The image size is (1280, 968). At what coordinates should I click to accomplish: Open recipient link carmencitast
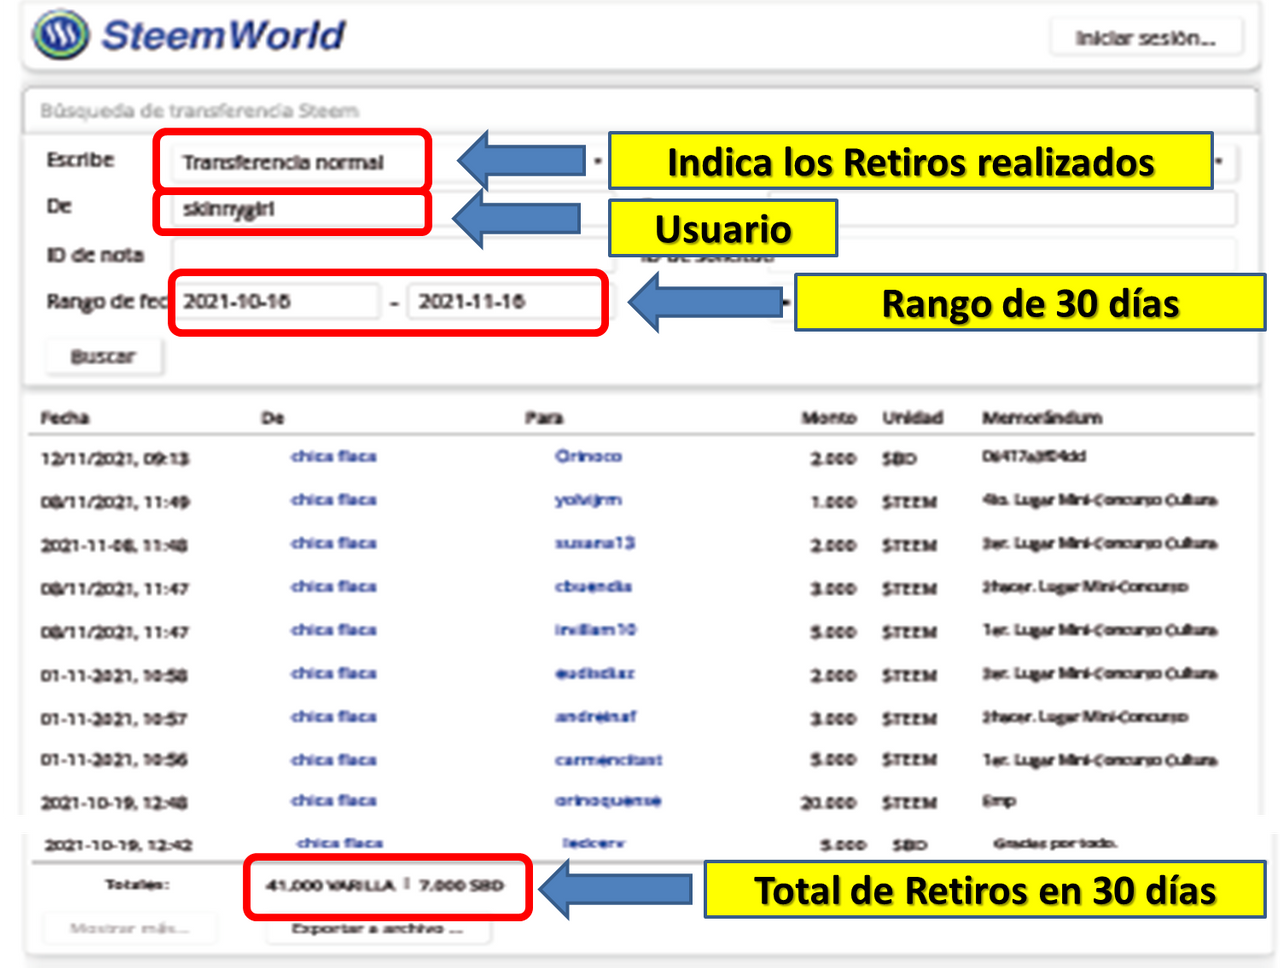point(609,760)
